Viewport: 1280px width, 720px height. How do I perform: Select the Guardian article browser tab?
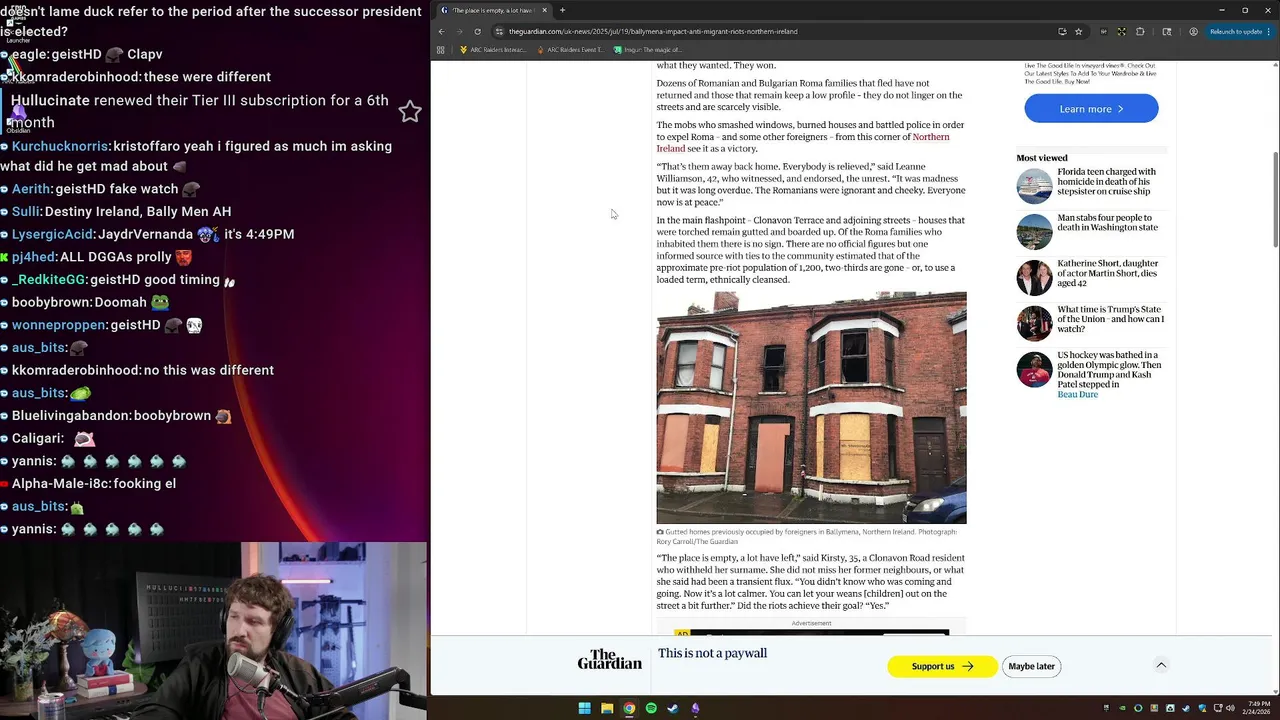pyautogui.click(x=492, y=10)
